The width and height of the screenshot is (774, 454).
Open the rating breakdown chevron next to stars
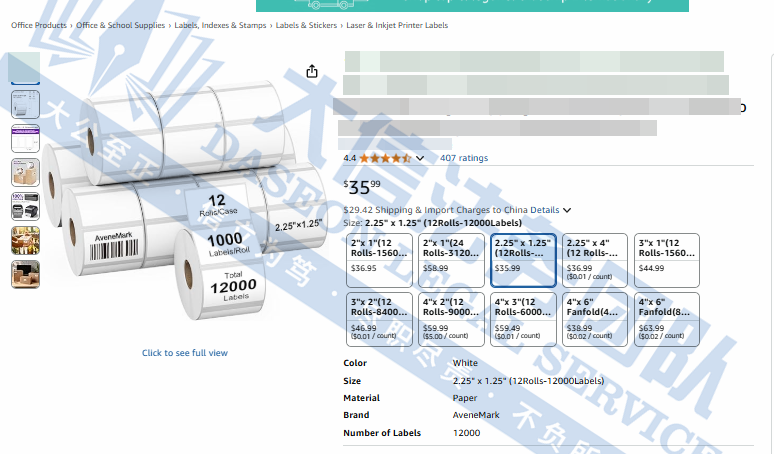click(420, 158)
